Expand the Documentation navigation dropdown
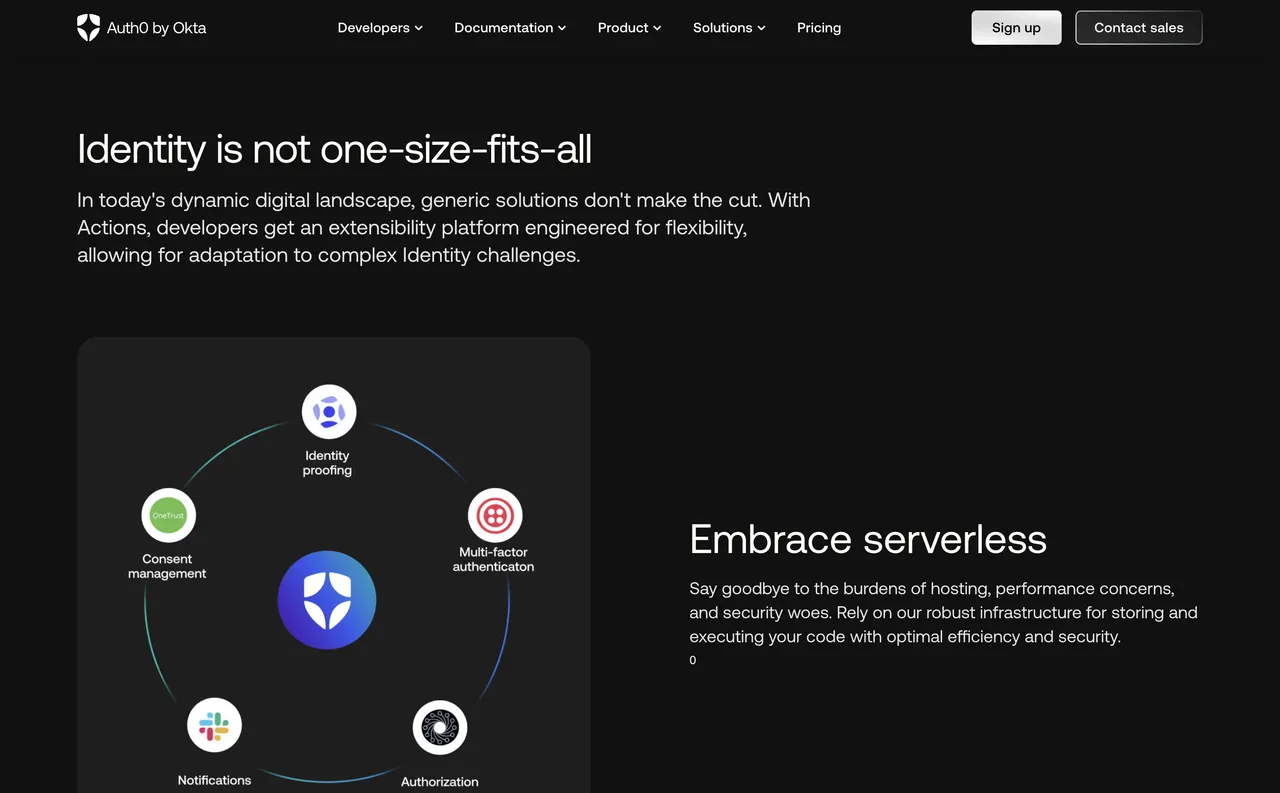The width and height of the screenshot is (1280, 793). 510,27
